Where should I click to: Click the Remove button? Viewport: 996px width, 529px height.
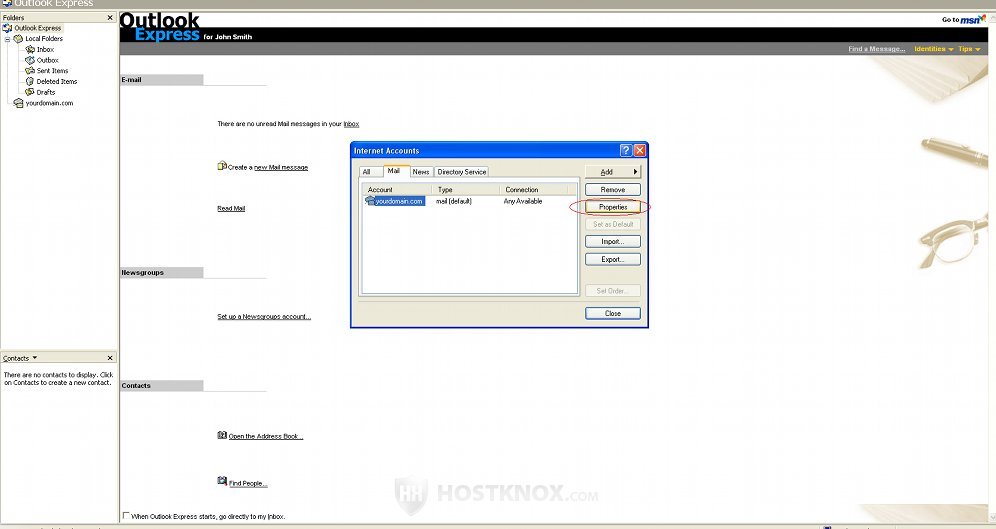pyautogui.click(x=612, y=189)
